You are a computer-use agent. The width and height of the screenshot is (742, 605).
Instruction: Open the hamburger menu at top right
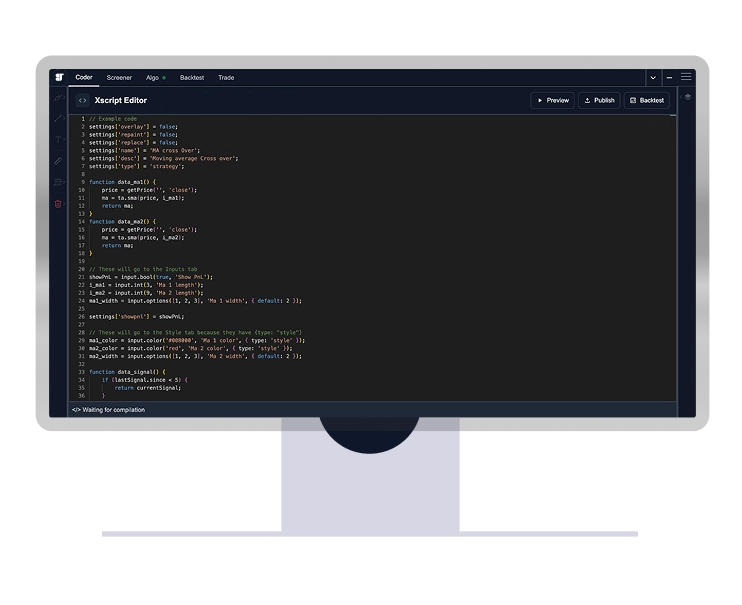pos(686,77)
